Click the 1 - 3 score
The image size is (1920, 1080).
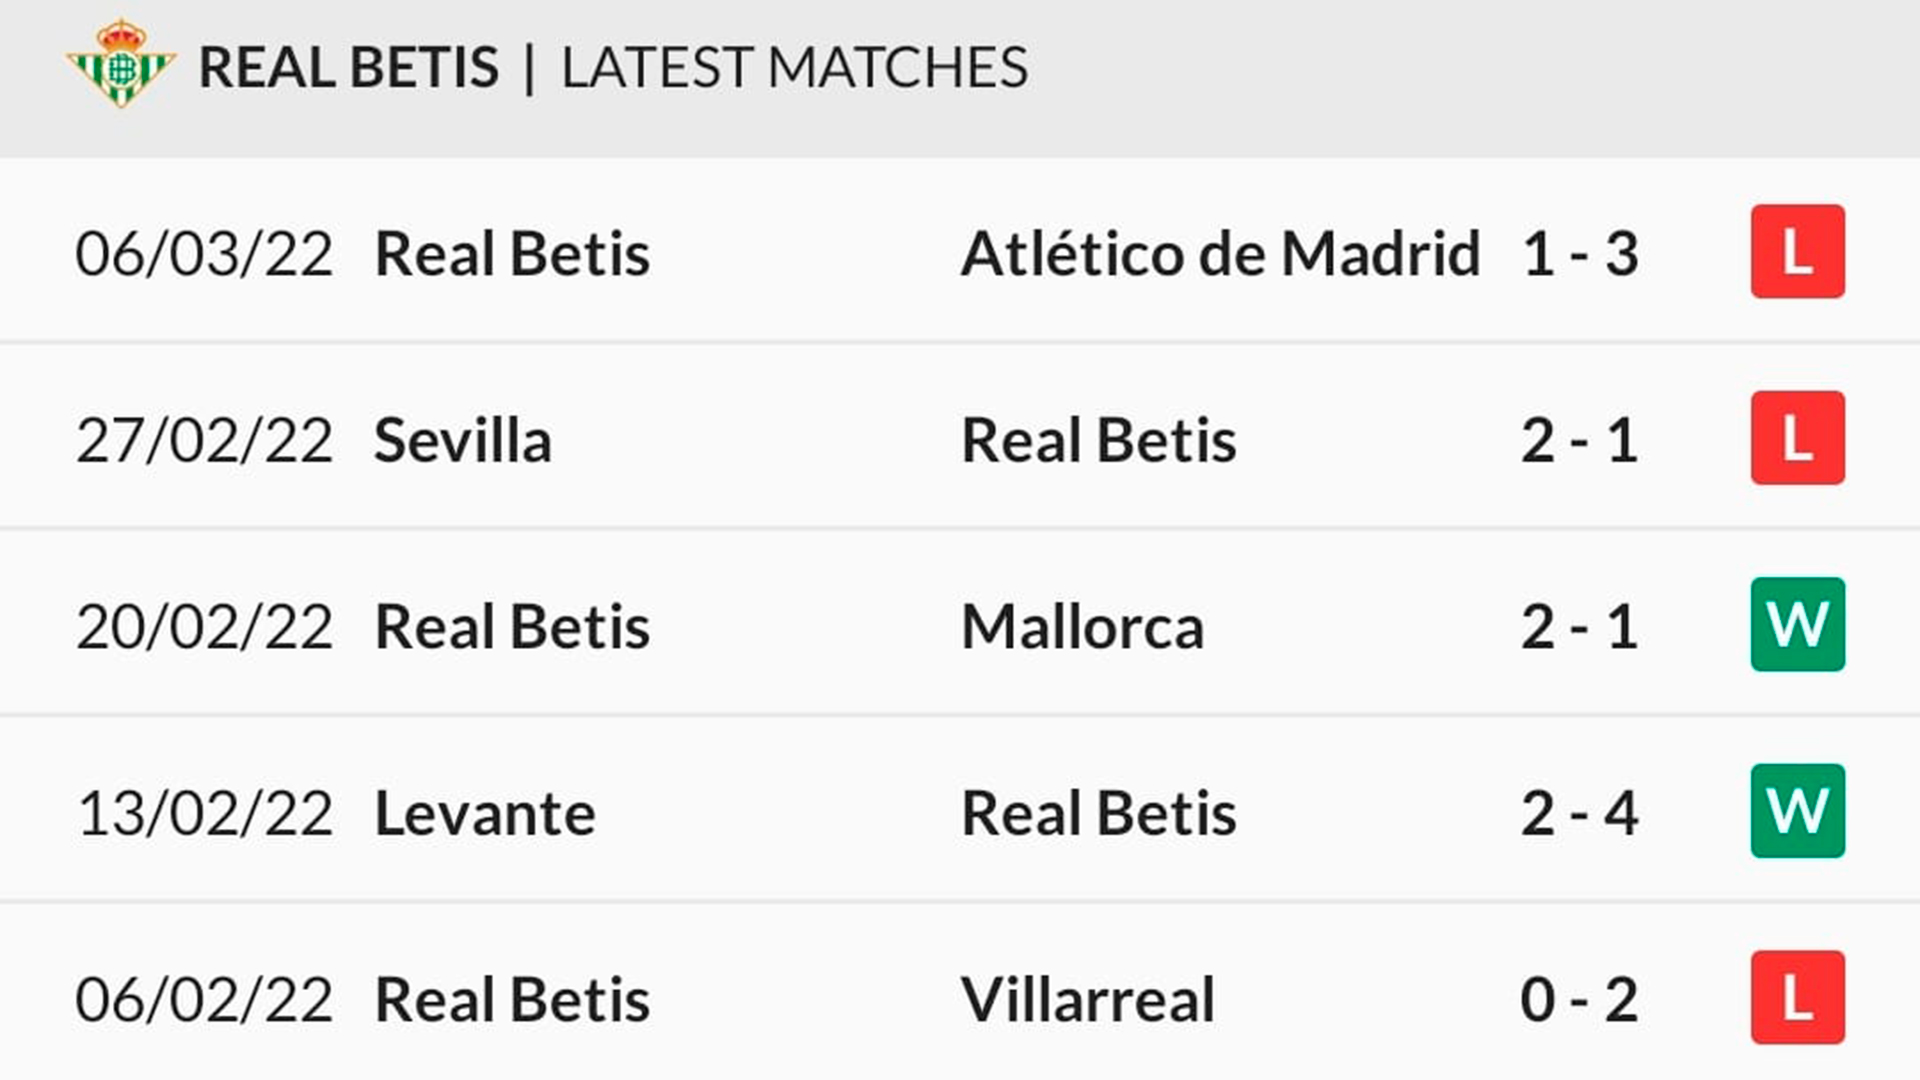(1580, 253)
